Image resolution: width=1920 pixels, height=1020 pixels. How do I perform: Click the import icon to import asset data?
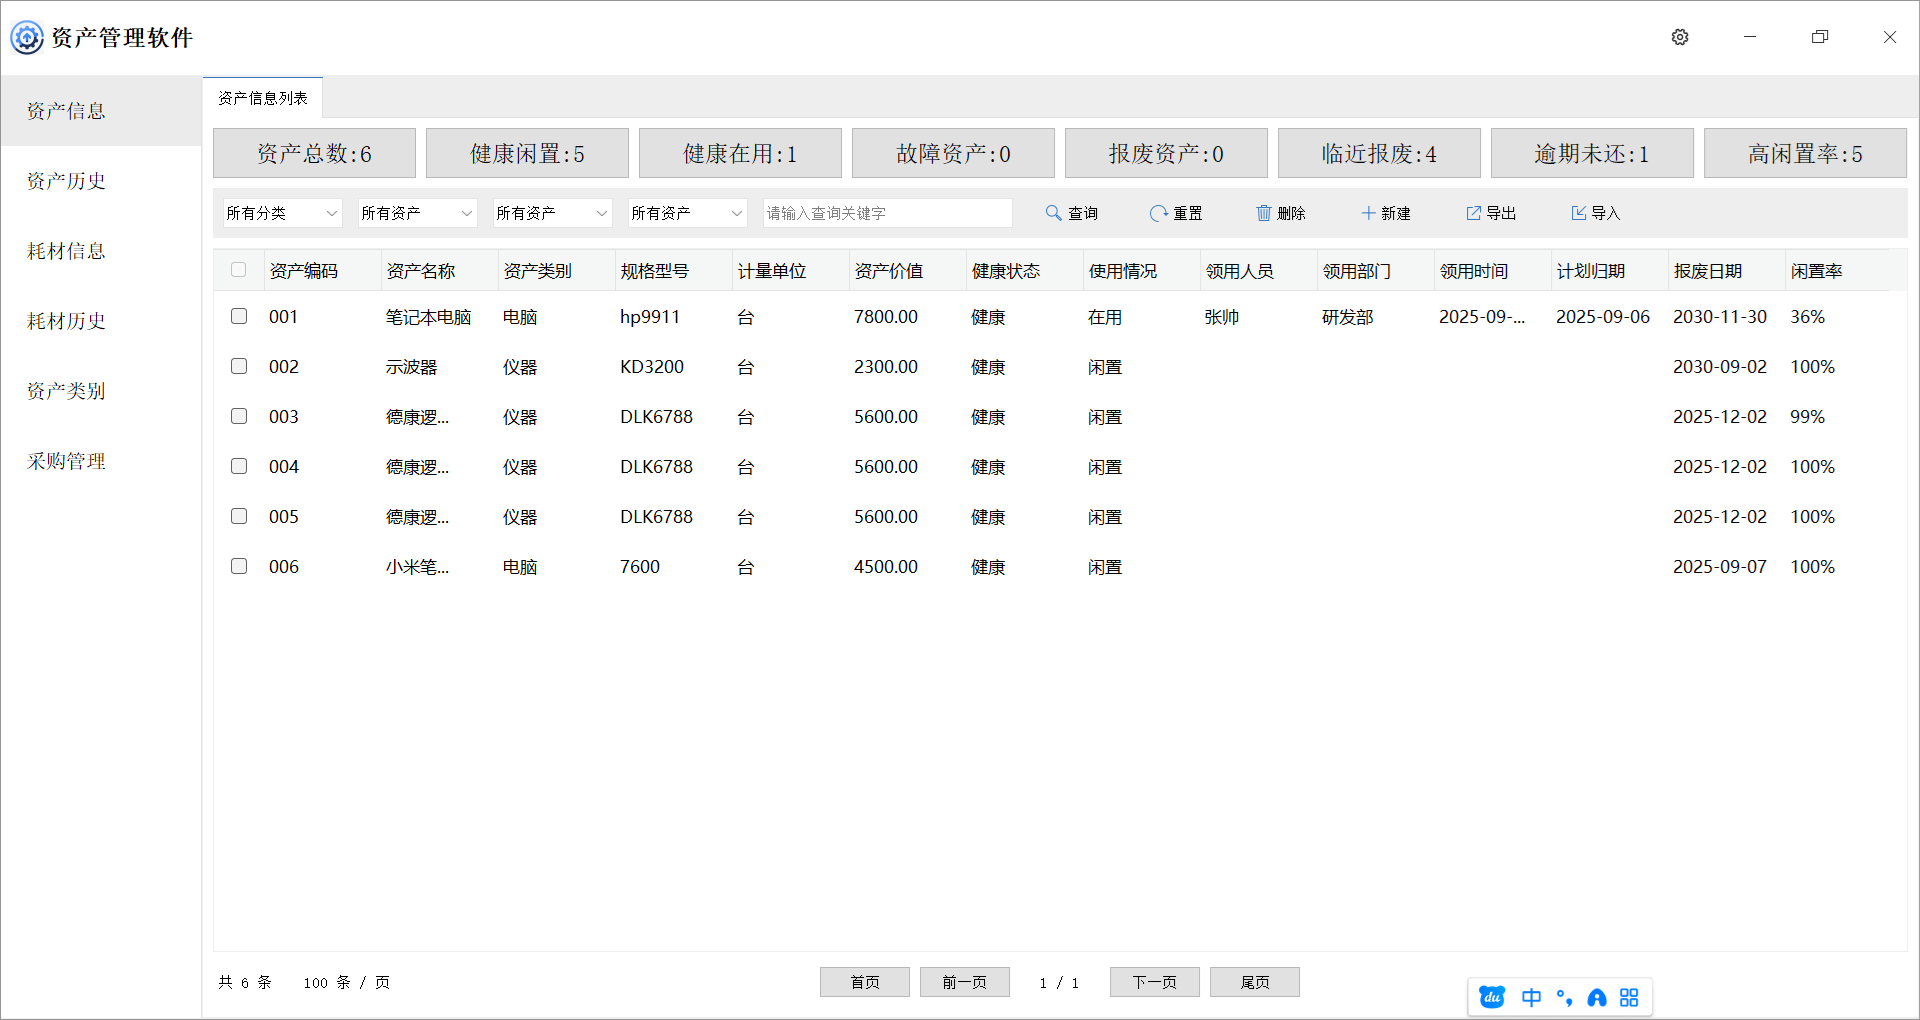point(1578,212)
